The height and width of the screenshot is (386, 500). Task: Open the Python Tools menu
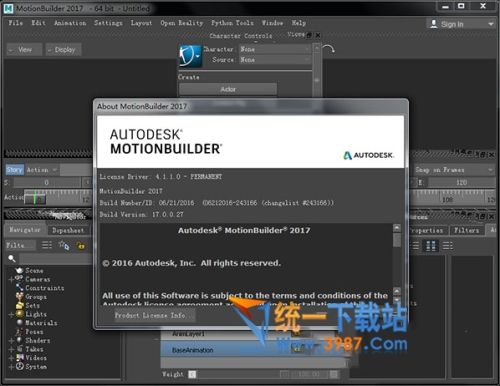(232, 23)
